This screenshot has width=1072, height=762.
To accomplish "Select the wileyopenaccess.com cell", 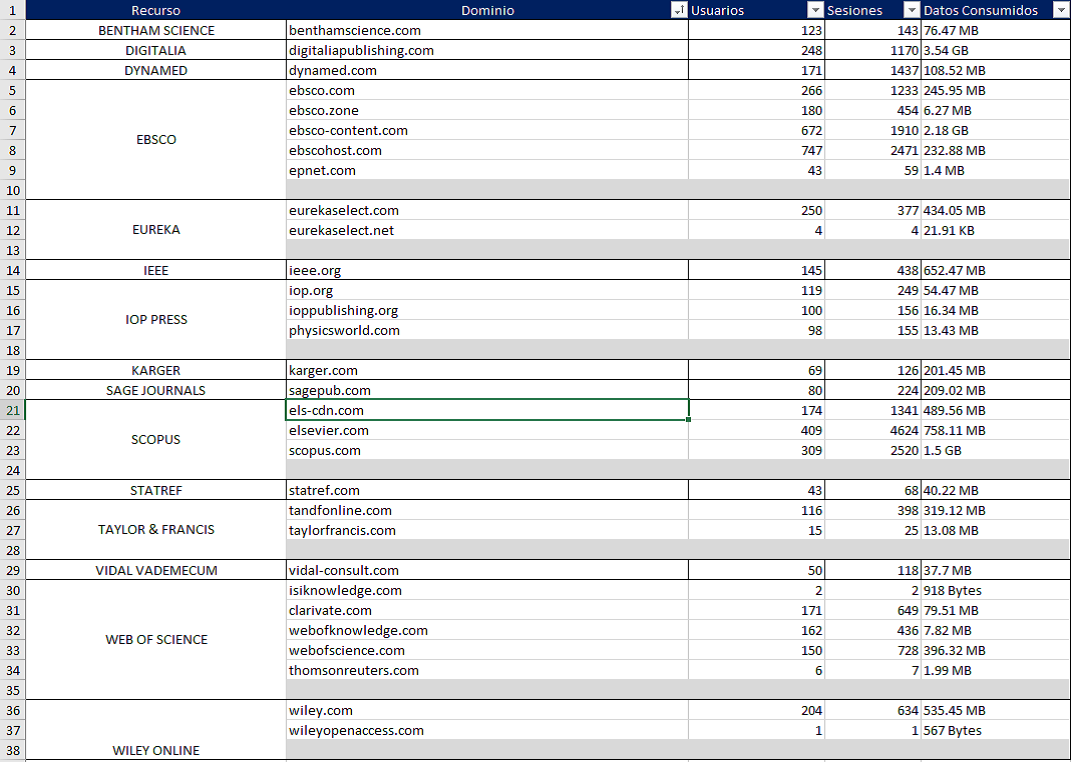I will click(x=487, y=730).
